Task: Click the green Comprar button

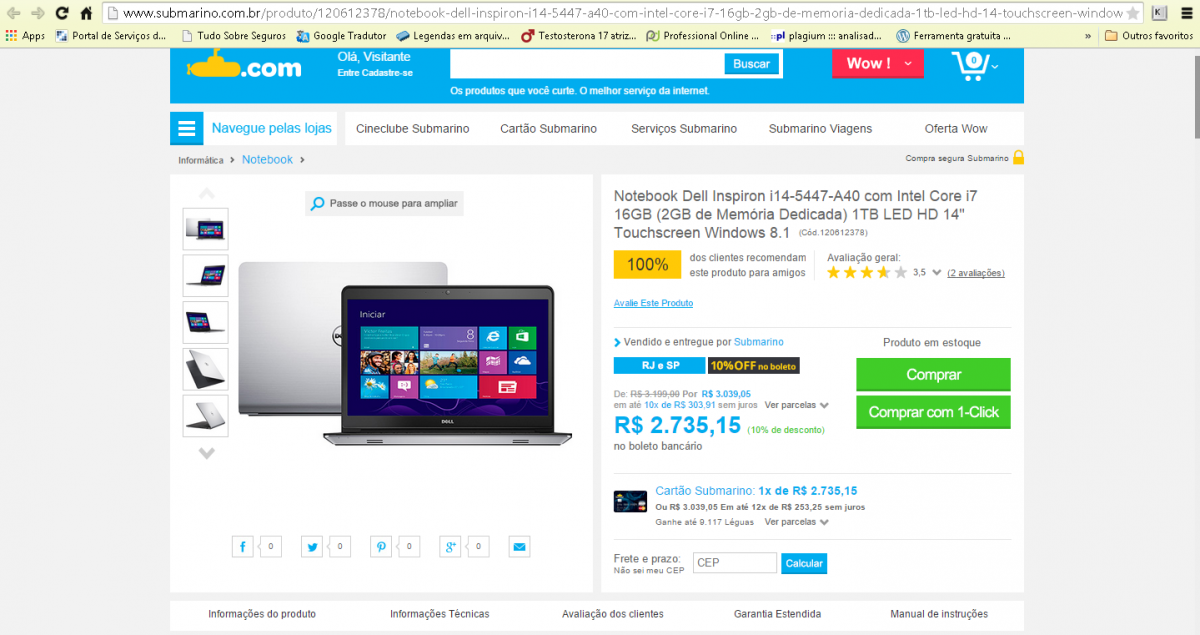Action: (933, 375)
